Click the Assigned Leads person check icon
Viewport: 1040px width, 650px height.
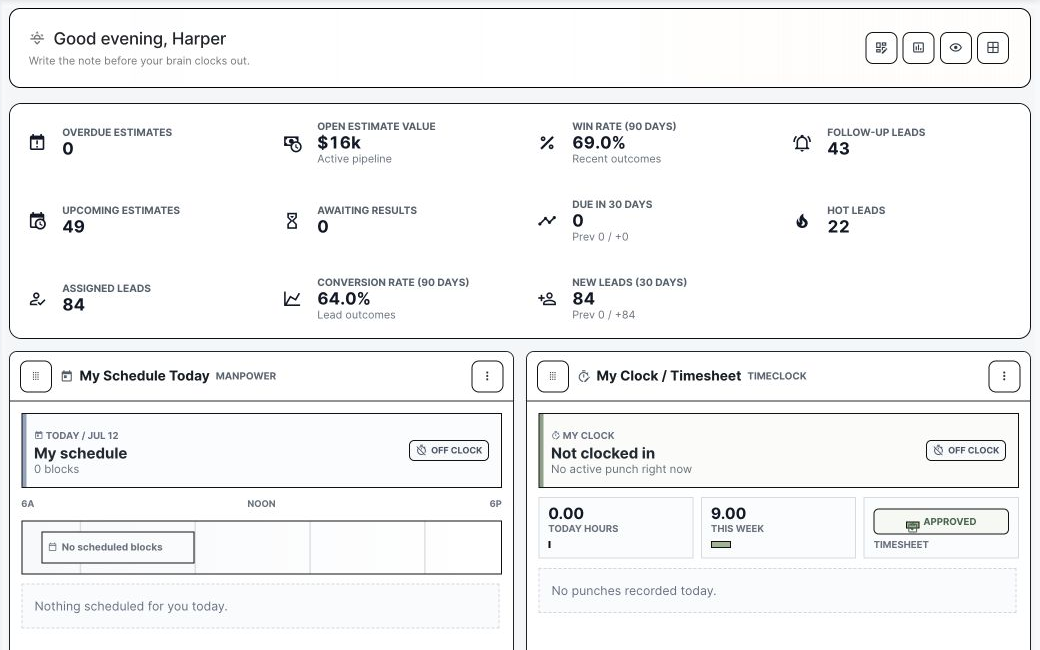click(37, 299)
